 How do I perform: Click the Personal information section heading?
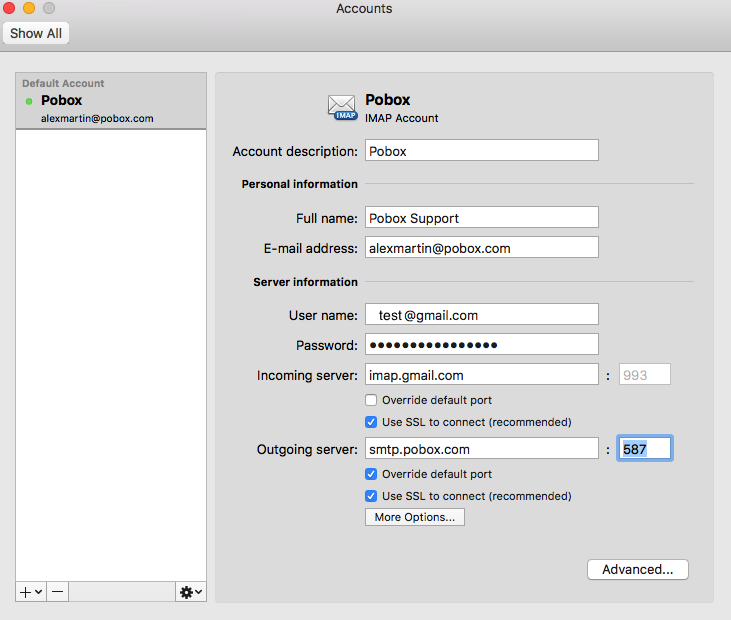(300, 184)
